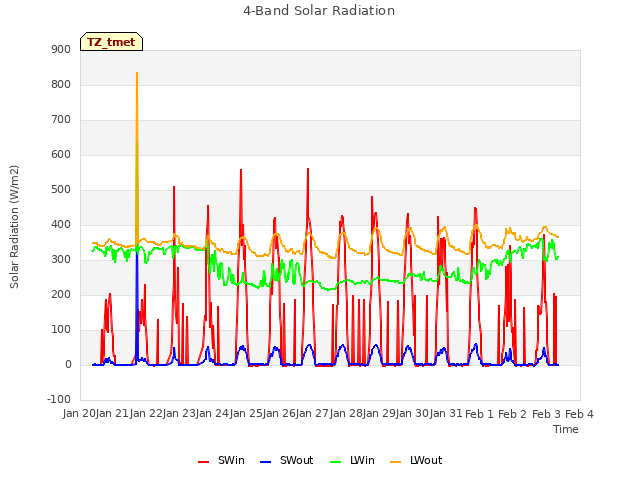This screenshot has height=480, width=640.
Task: Click the red SWin legend color marker
Action: pos(203,462)
